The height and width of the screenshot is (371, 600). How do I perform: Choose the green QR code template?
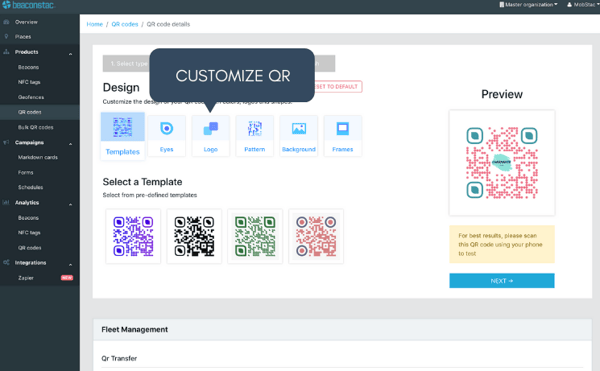click(255, 236)
